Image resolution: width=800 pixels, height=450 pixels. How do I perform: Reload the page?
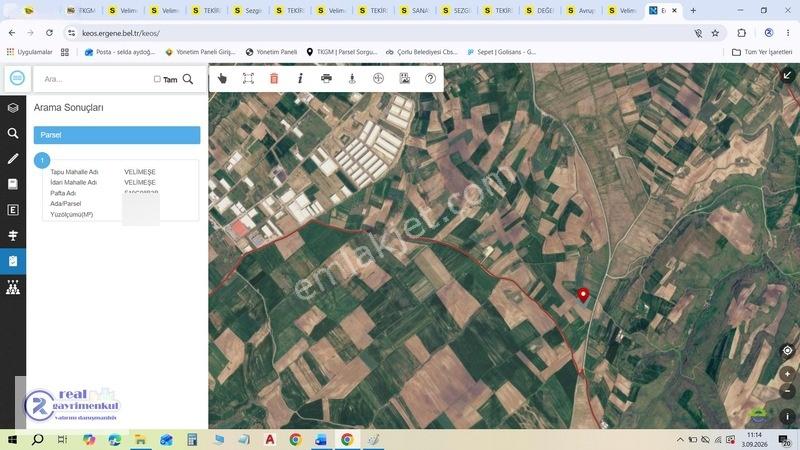pos(49,33)
